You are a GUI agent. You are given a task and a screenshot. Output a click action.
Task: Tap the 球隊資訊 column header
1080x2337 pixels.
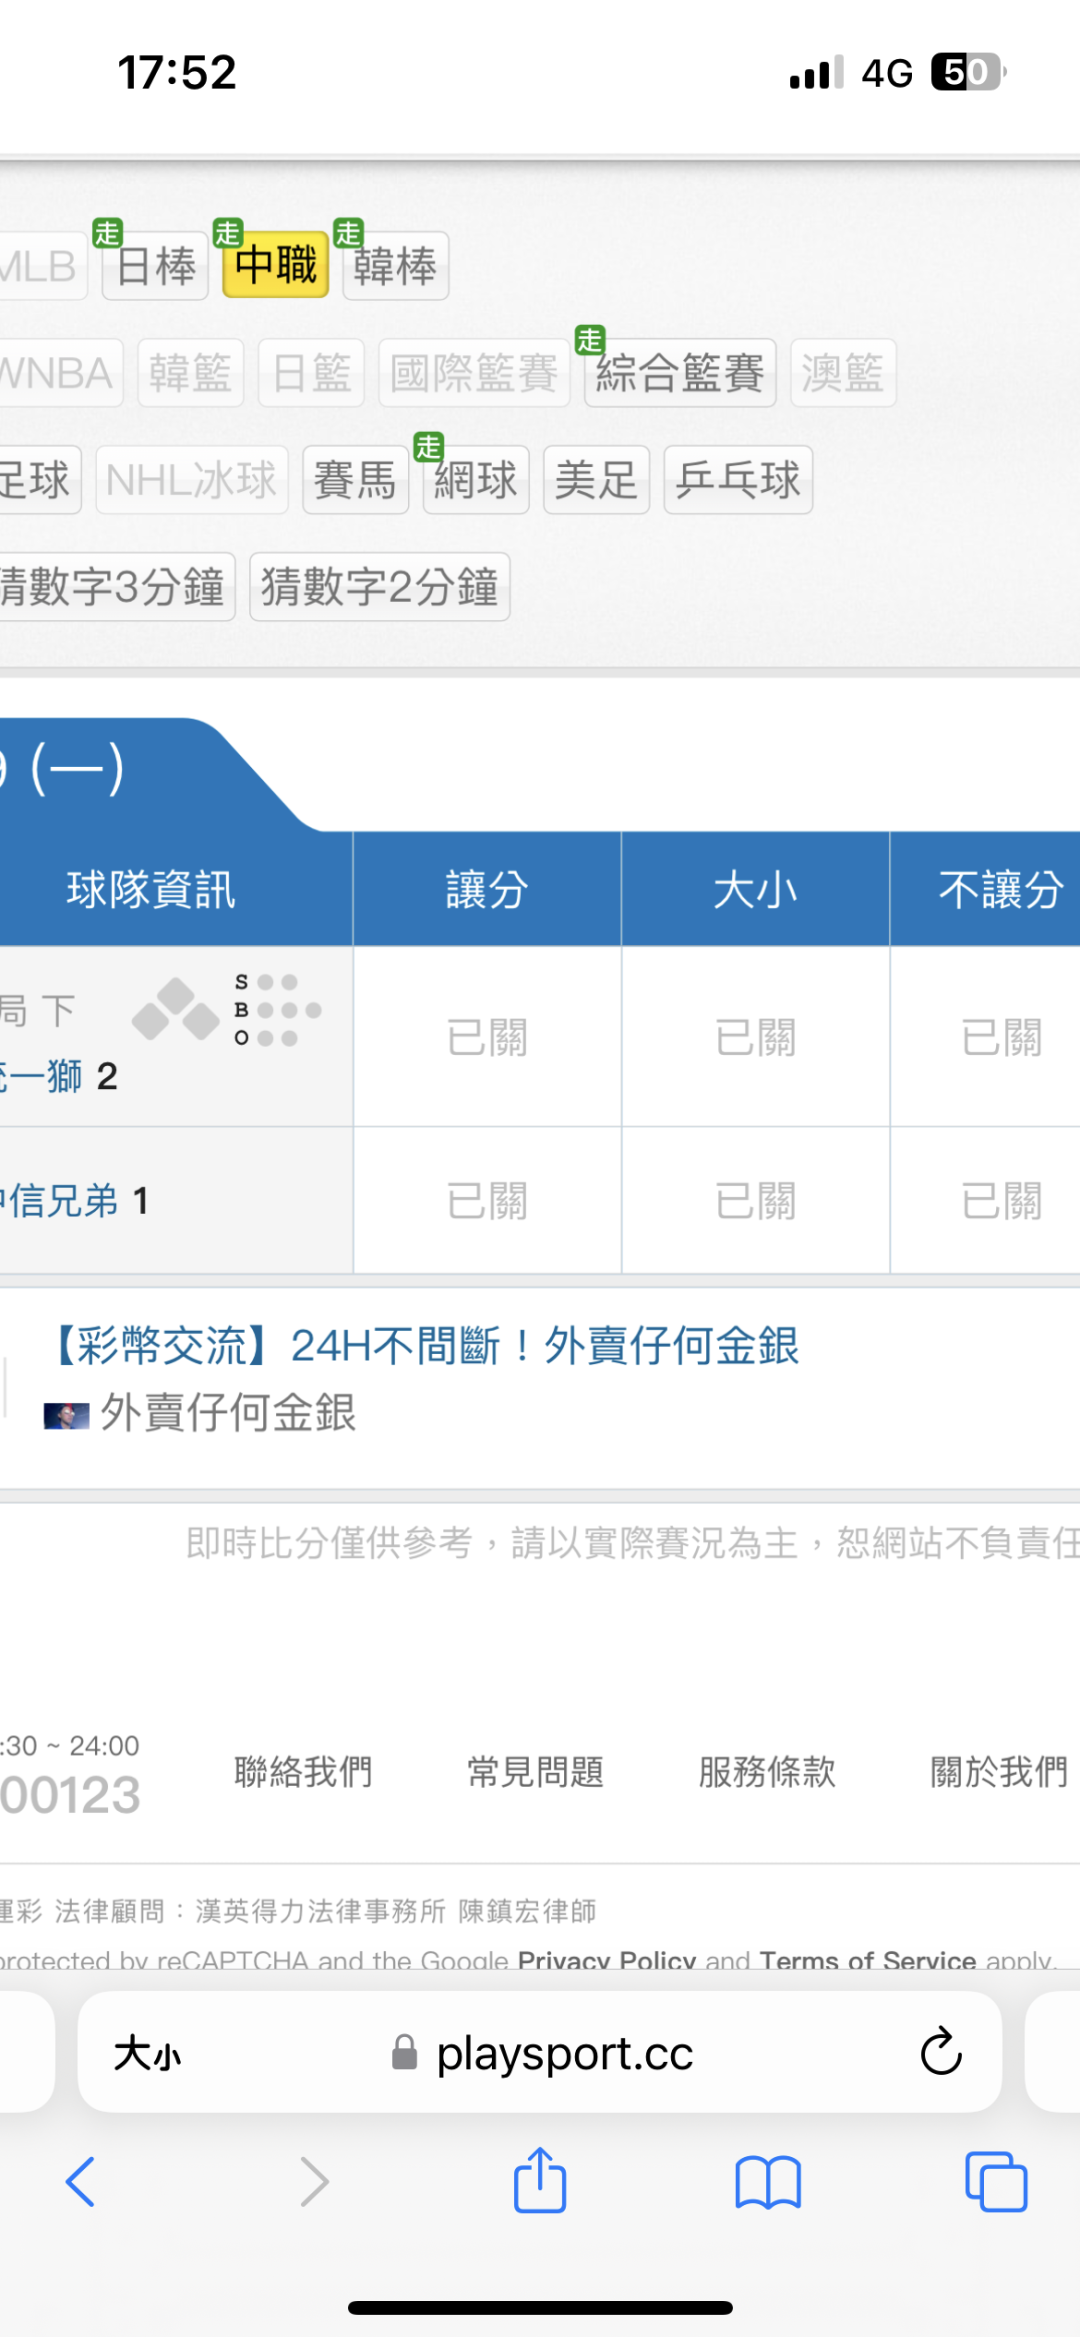pyautogui.click(x=152, y=889)
